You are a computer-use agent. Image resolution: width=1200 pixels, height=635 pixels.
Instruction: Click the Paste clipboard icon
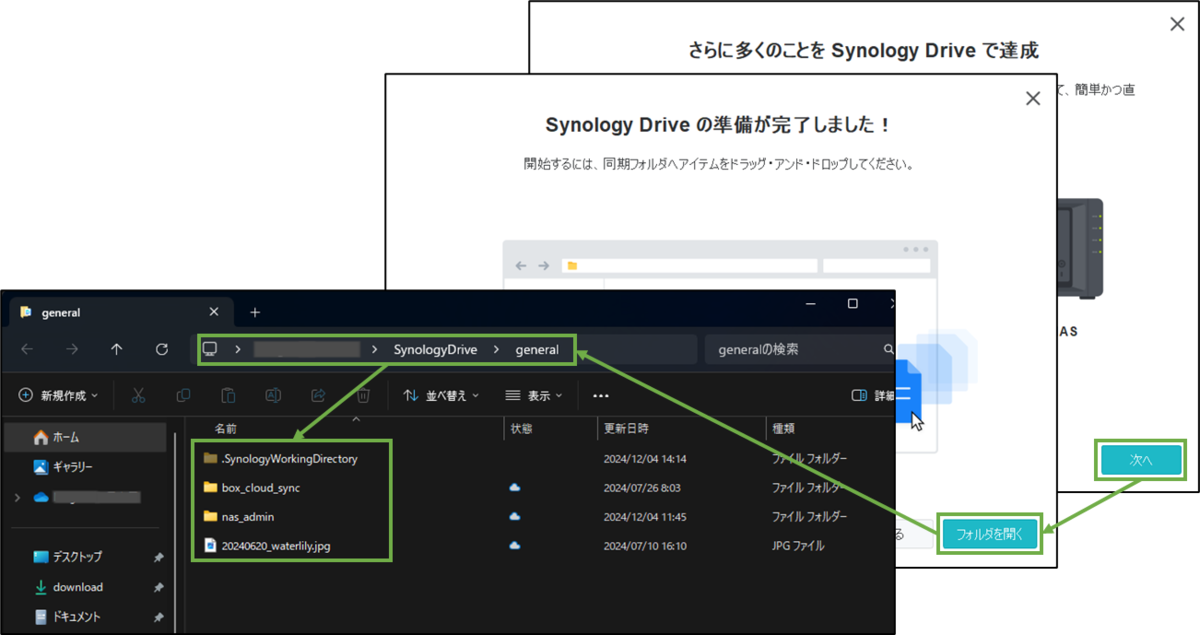[228, 395]
